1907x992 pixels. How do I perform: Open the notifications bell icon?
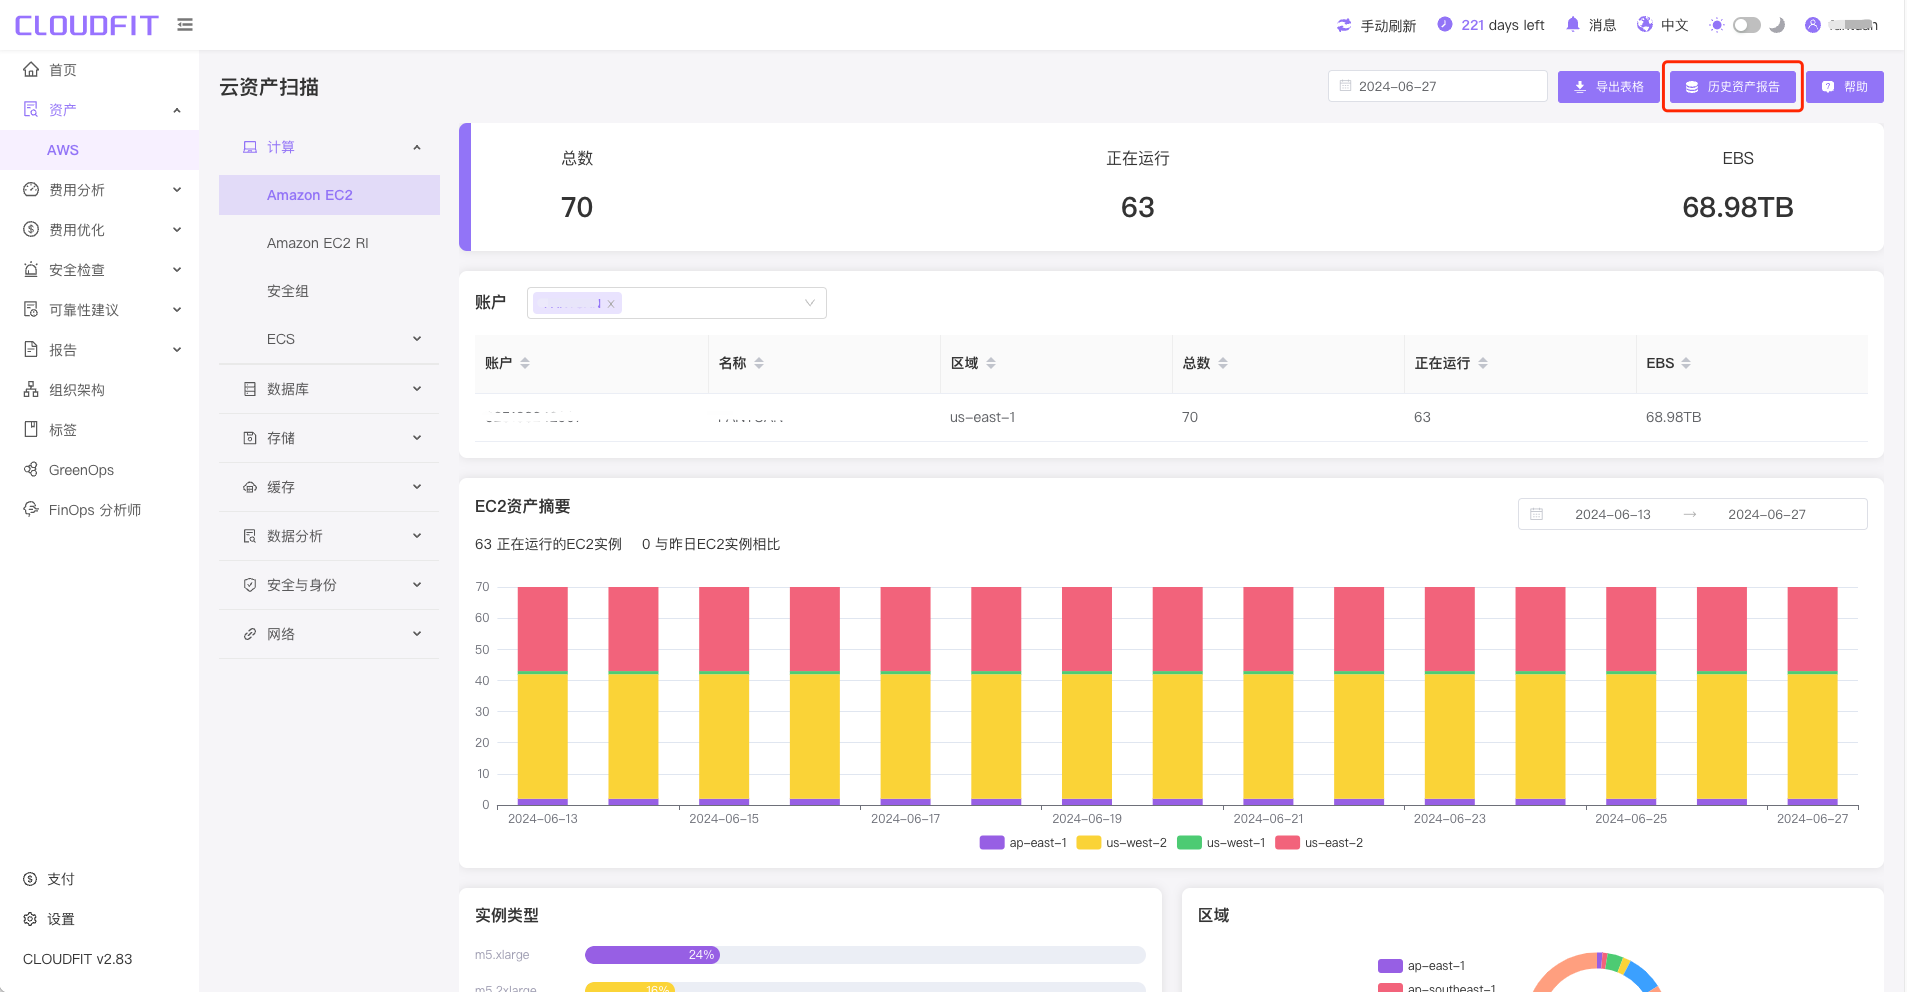(1573, 24)
